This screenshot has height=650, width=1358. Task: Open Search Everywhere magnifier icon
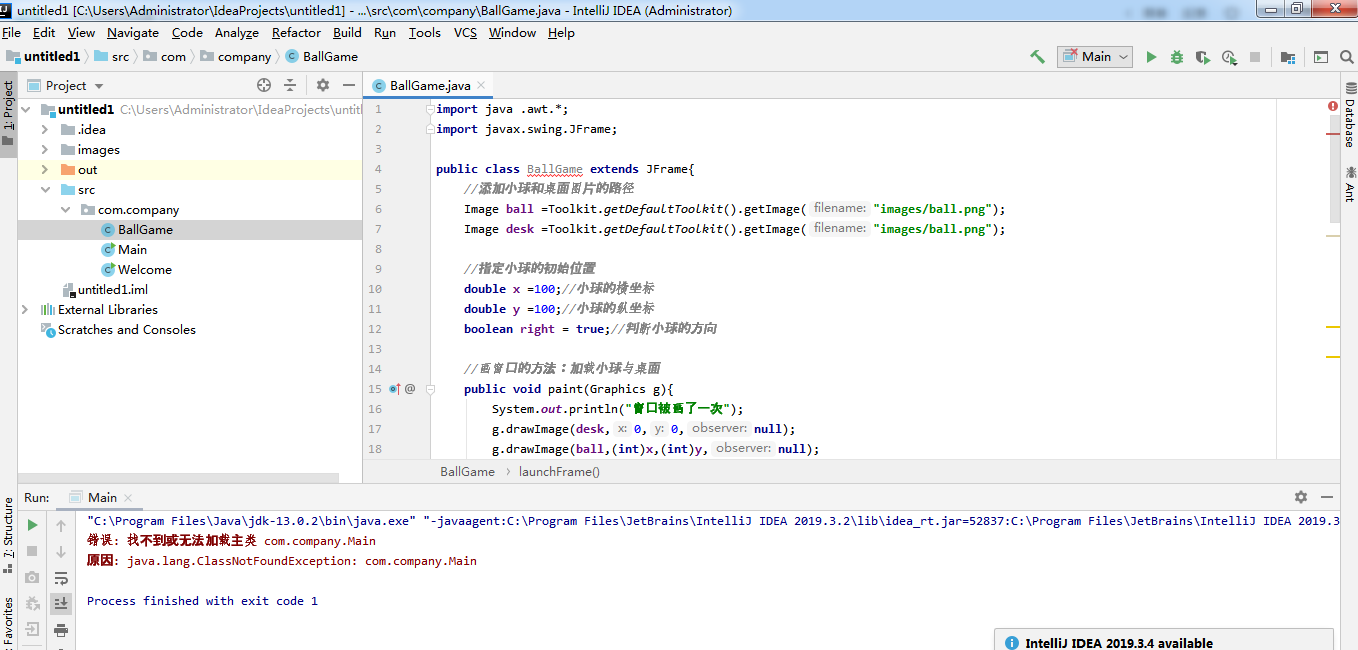[1346, 57]
